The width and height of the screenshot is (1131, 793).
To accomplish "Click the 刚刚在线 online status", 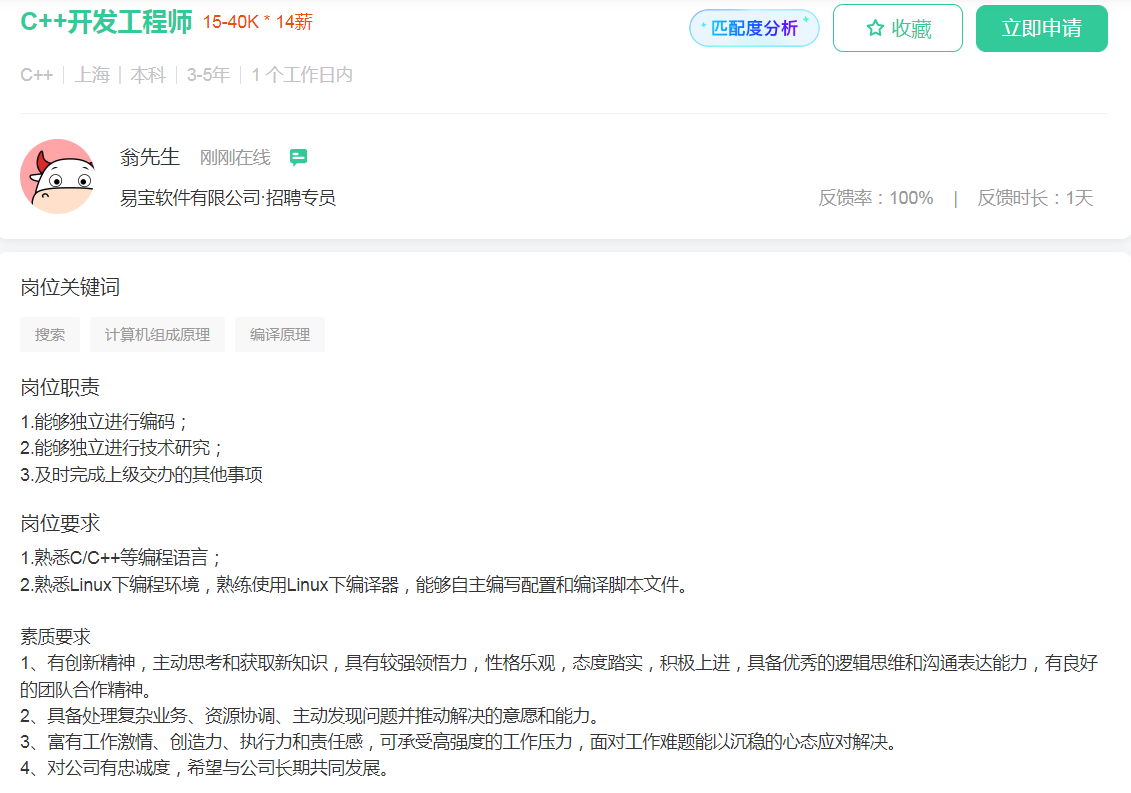I will 235,158.
